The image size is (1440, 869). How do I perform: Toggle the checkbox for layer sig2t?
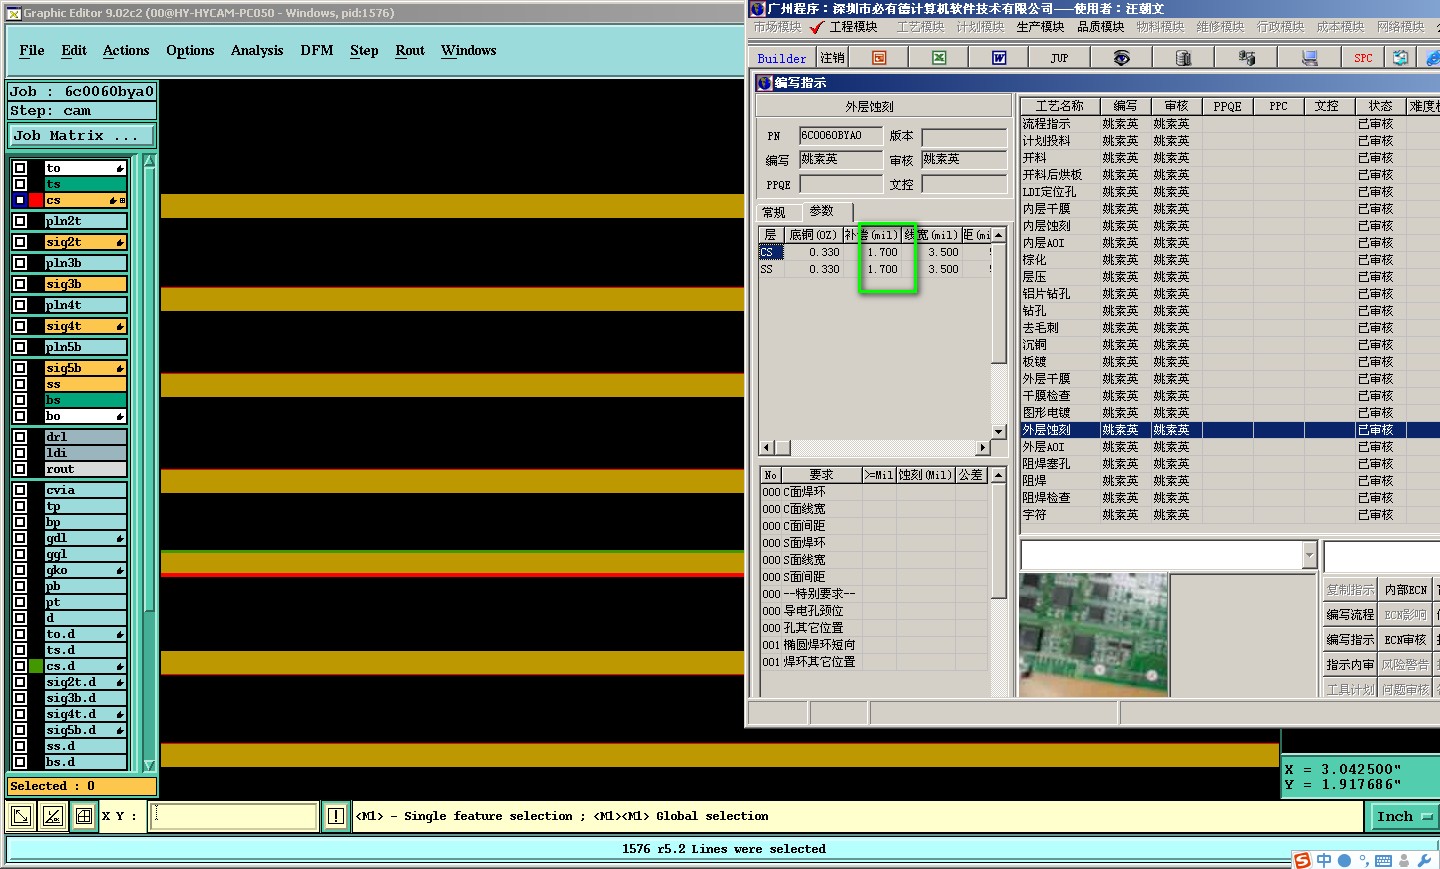[x=20, y=242]
